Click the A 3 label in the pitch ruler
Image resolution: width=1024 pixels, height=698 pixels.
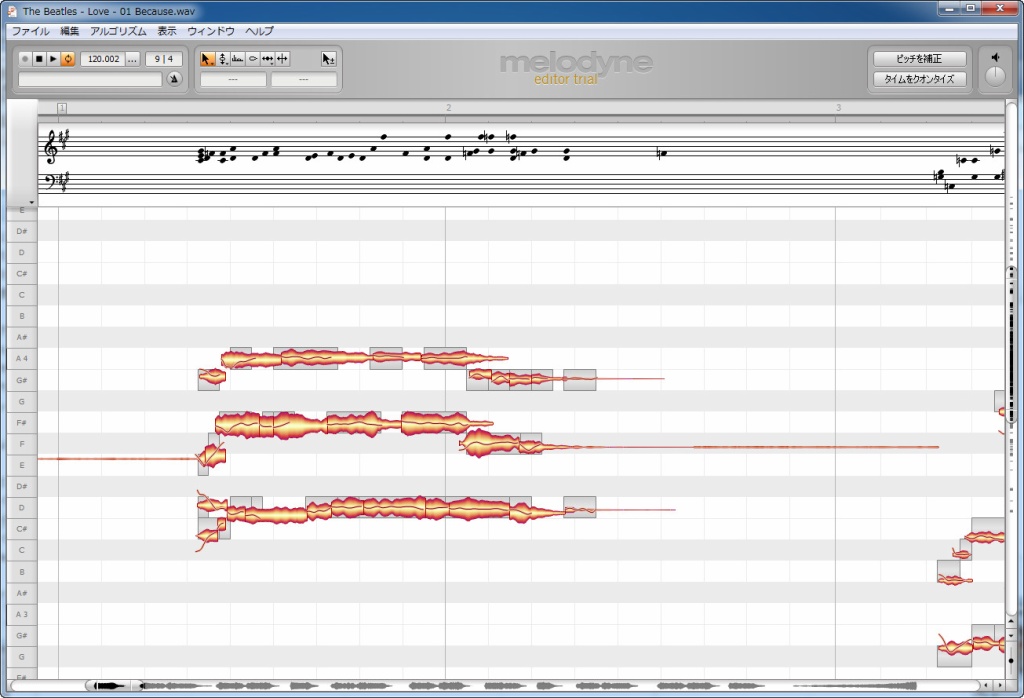pyautogui.click(x=22, y=614)
